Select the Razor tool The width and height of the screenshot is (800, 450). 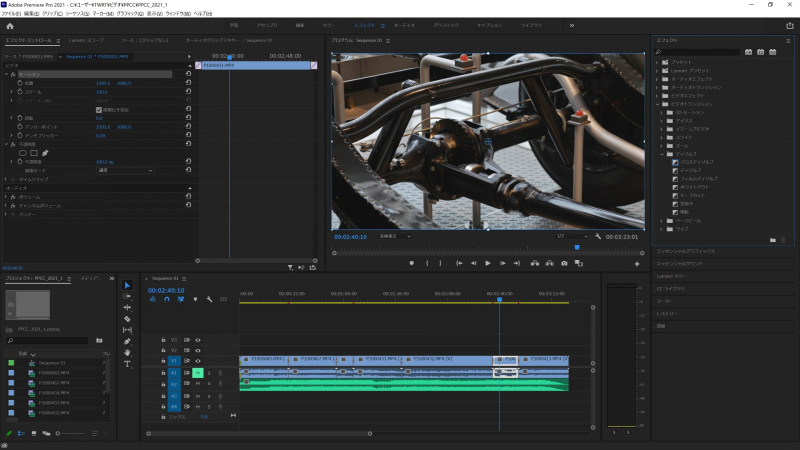click(x=127, y=319)
